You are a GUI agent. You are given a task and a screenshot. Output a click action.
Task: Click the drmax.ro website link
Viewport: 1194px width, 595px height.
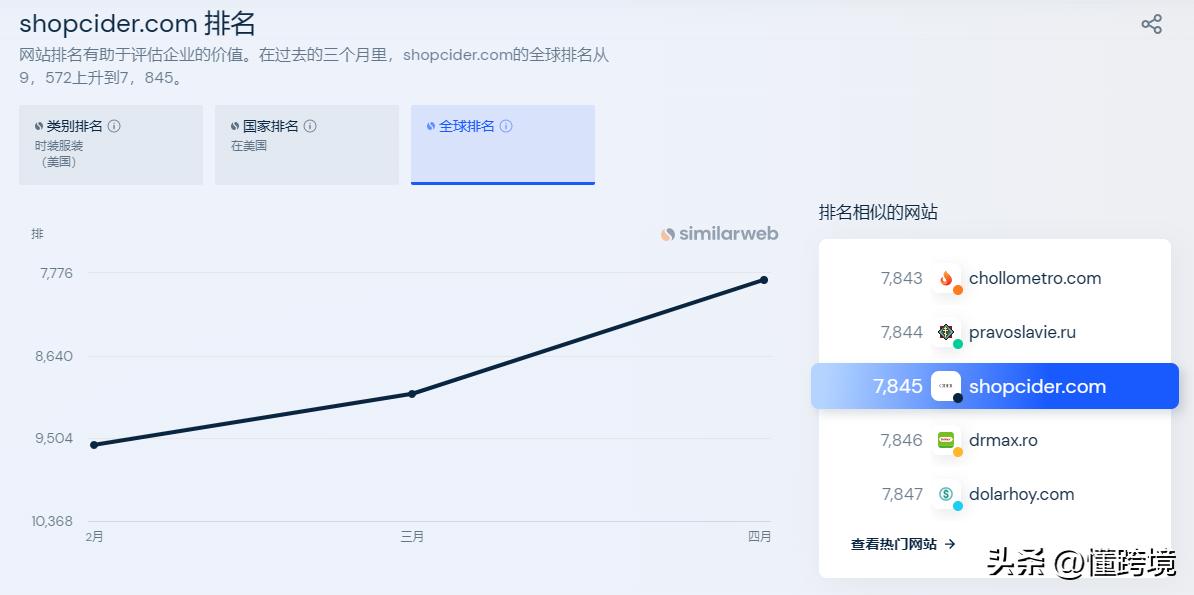click(x=1003, y=440)
